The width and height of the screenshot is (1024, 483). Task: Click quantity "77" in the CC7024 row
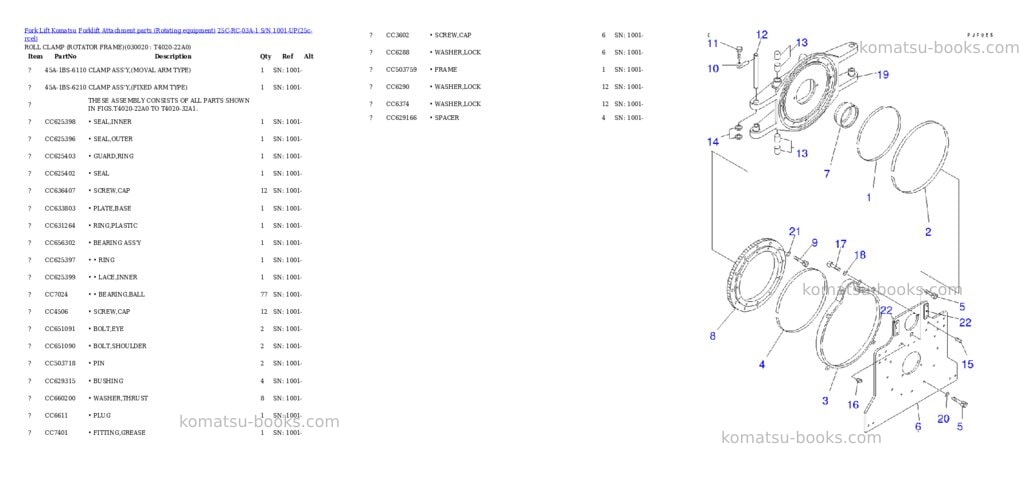point(263,294)
